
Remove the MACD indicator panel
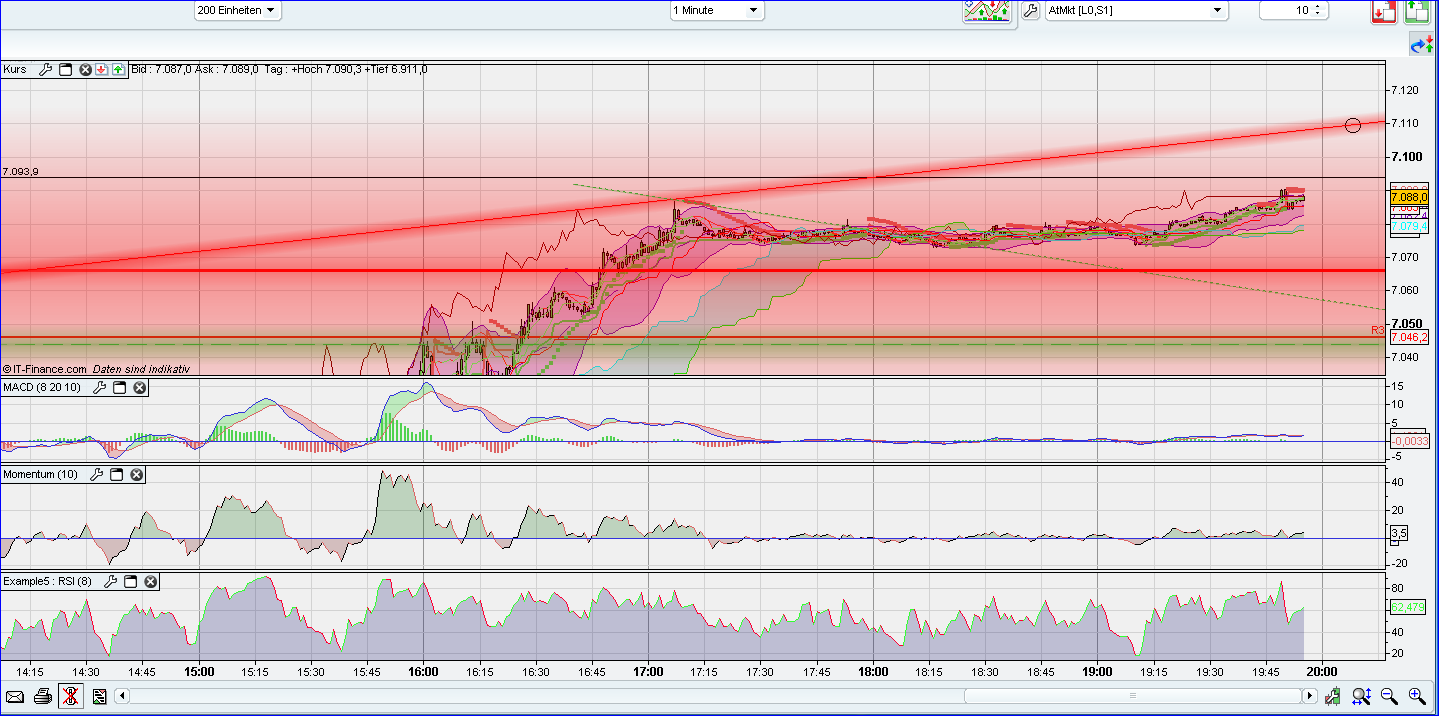(x=139, y=388)
